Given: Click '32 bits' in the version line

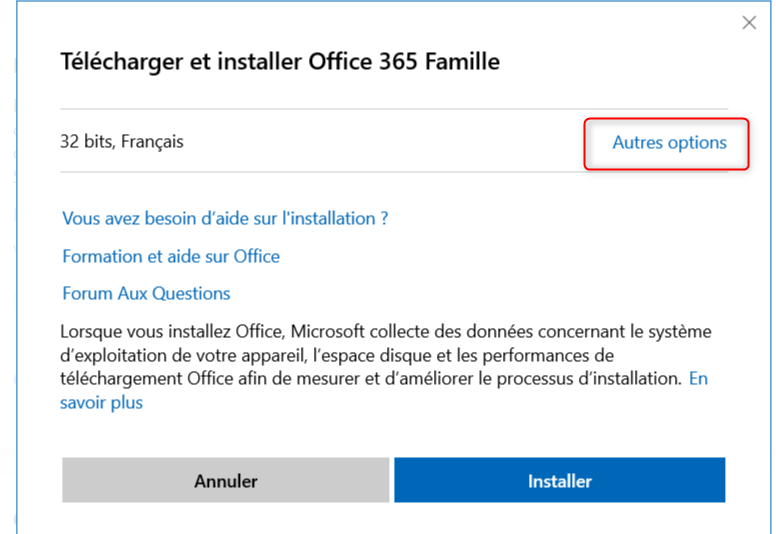Looking at the screenshot, I should (86, 142).
